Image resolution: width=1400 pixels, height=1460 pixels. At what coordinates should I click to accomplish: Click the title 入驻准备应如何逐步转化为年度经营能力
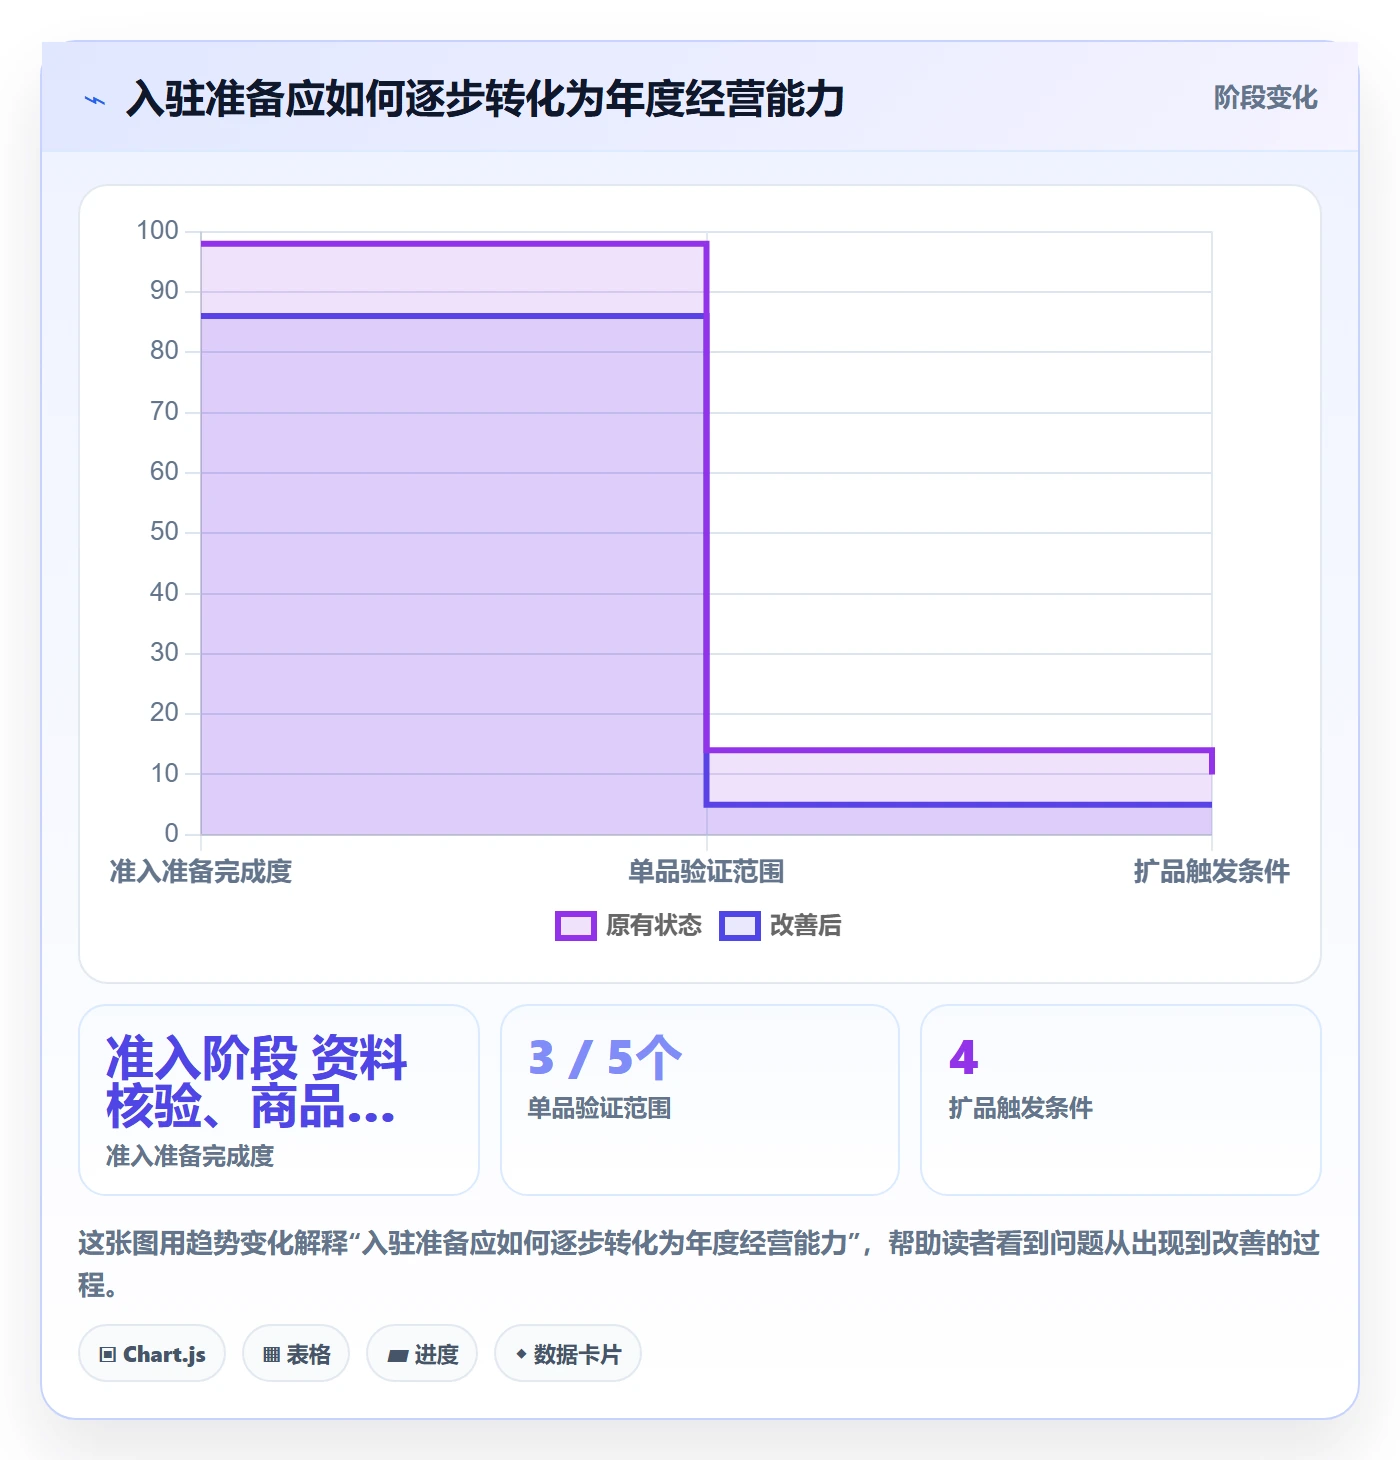pyautogui.click(x=485, y=99)
